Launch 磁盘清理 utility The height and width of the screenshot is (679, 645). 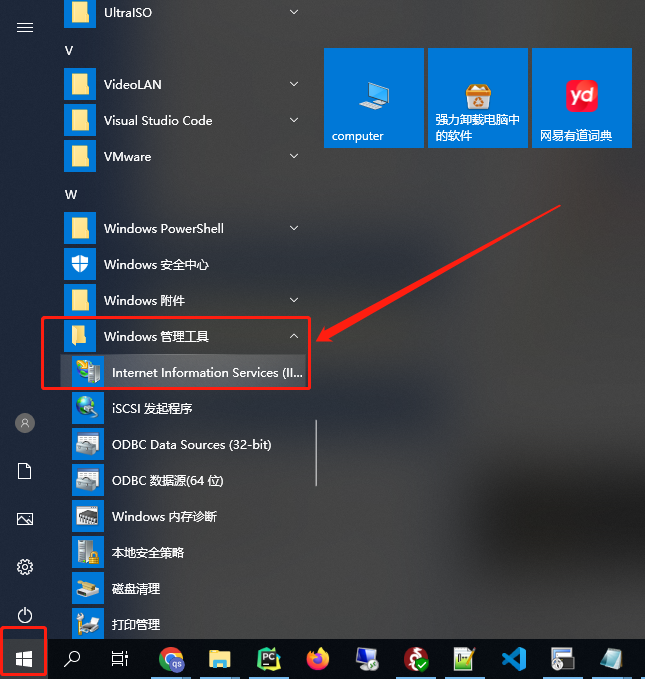184,588
